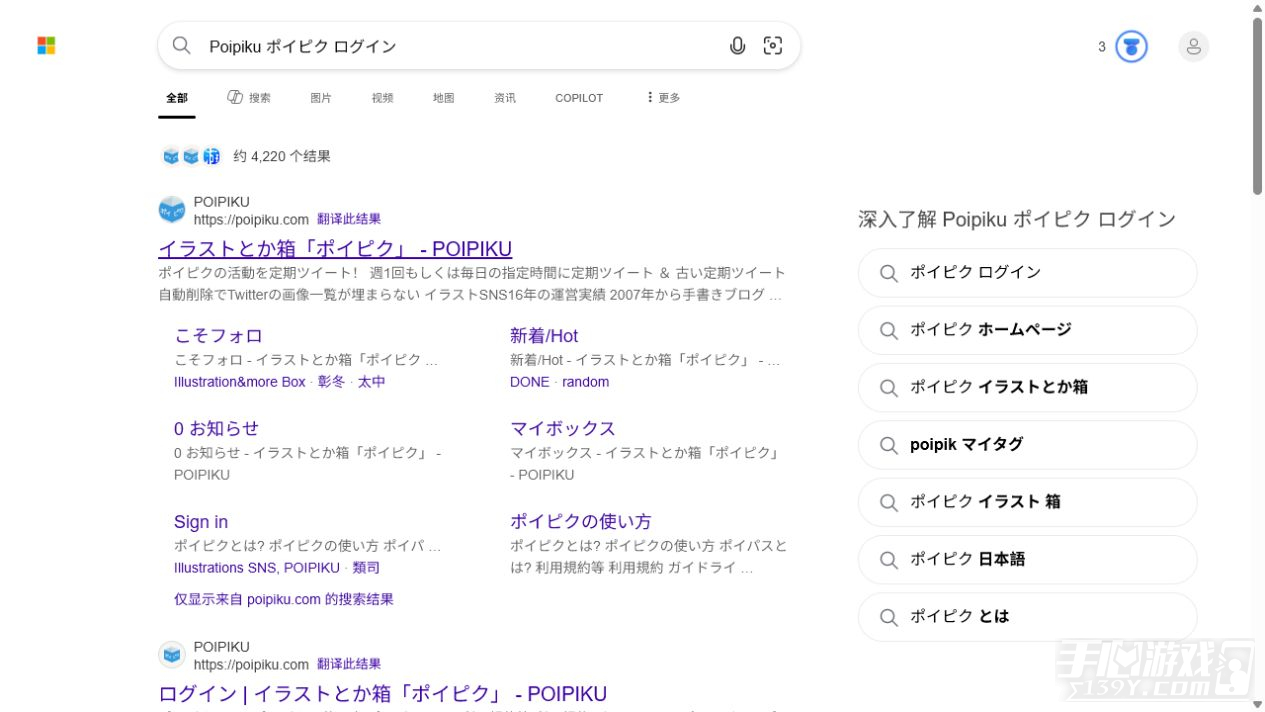Switch to the 图片 tab

[321, 98]
